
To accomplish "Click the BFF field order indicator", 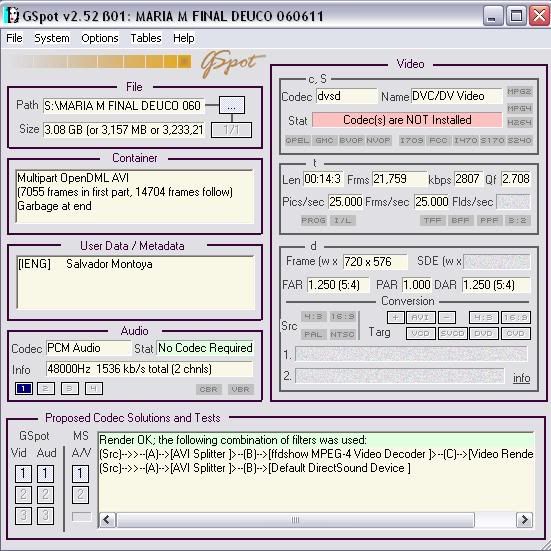I will [x=460, y=220].
